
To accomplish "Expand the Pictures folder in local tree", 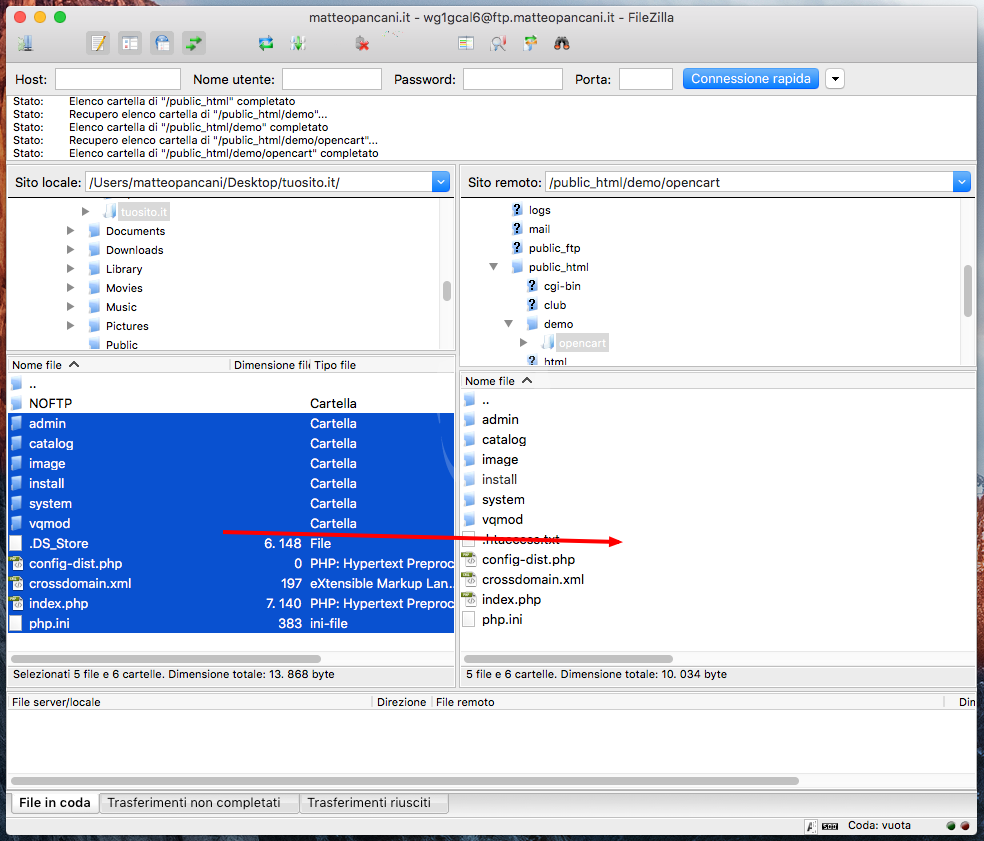I will (x=70, y=326).
